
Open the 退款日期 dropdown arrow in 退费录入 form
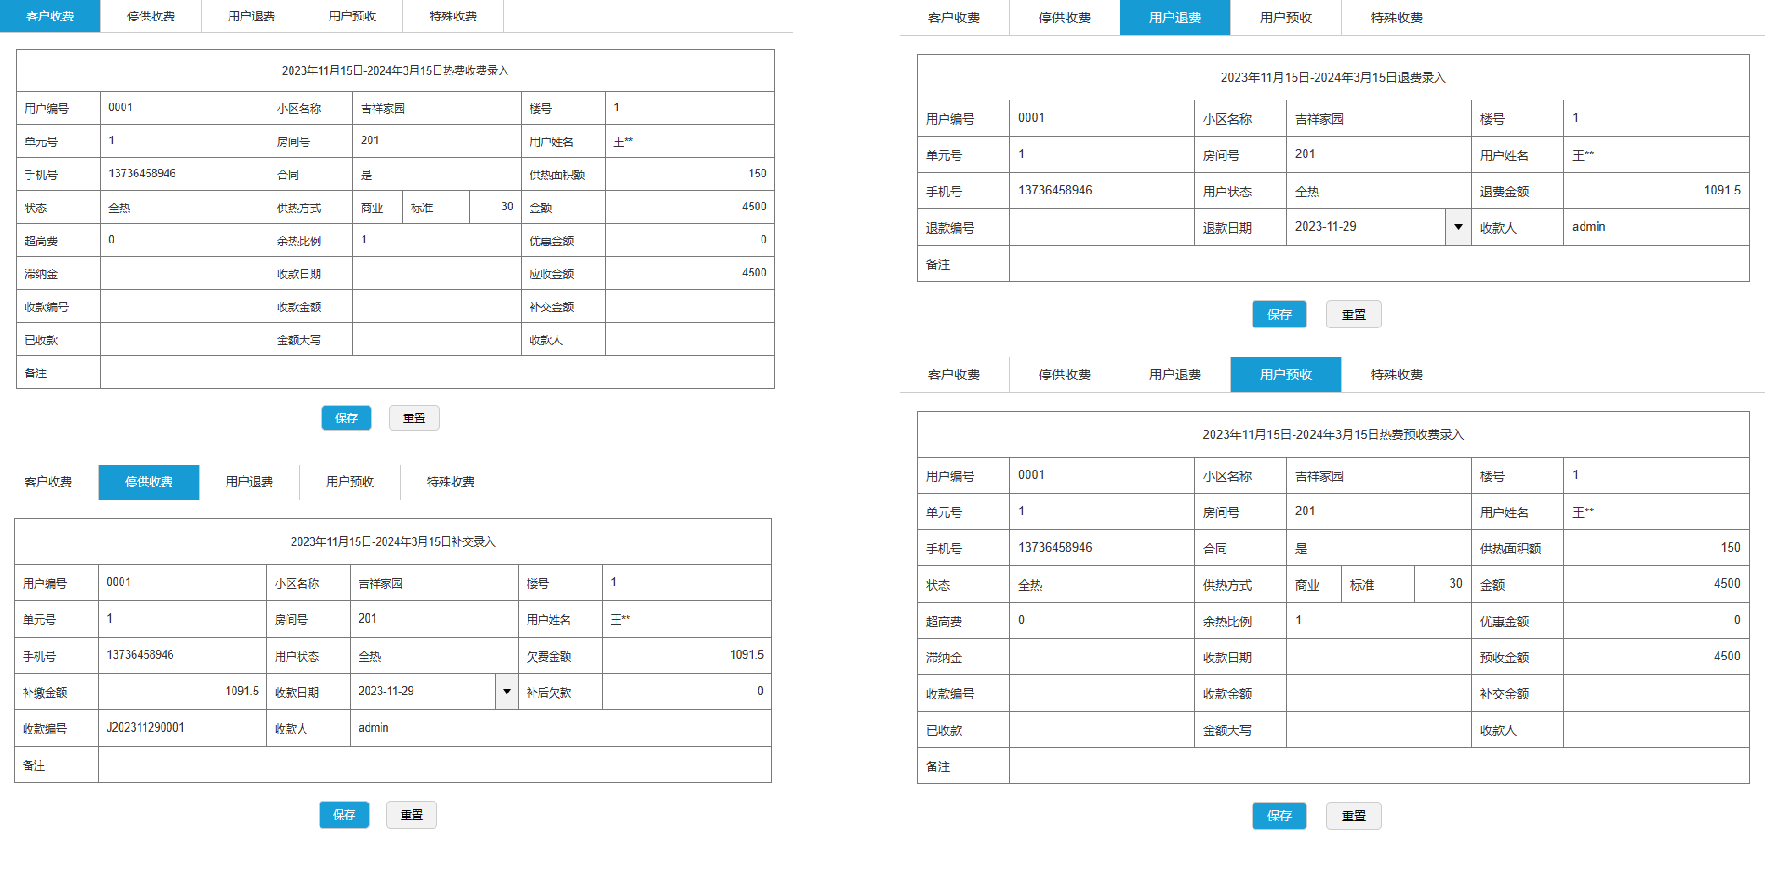tap(1458, 227)
